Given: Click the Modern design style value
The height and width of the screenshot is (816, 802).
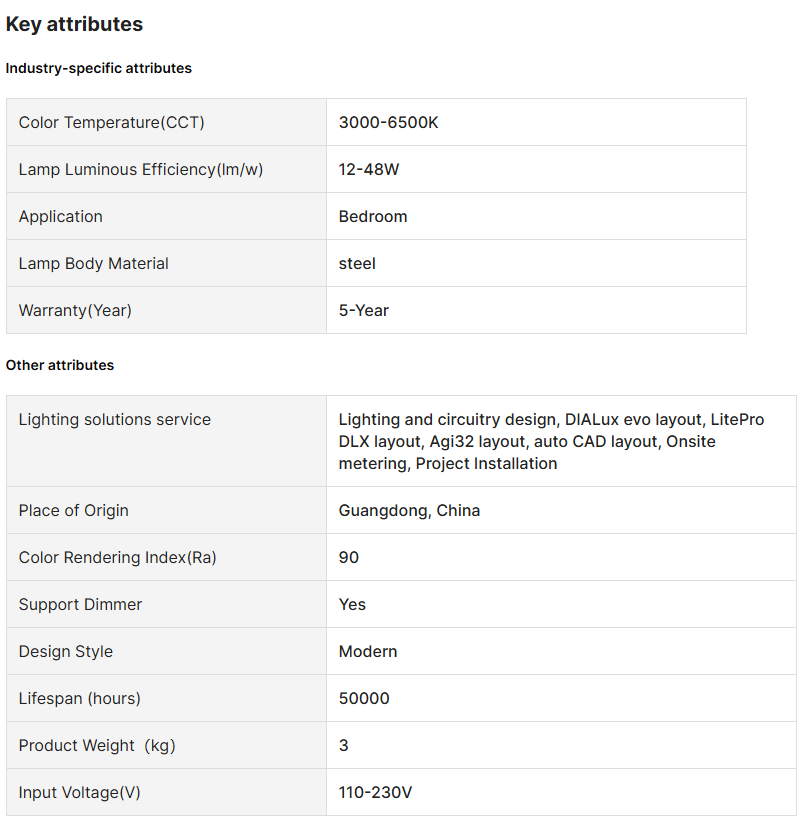Looking at the screenshot, I should pyautogui.click(x=368, y=651).
